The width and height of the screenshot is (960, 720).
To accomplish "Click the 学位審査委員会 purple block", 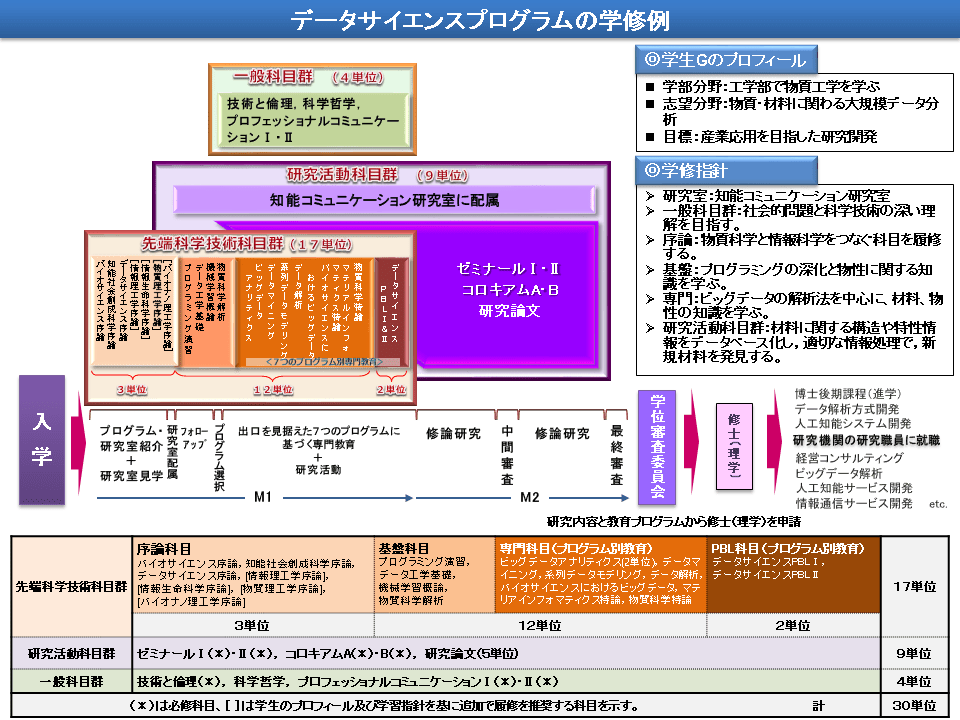I will click(x=657, y=448).
